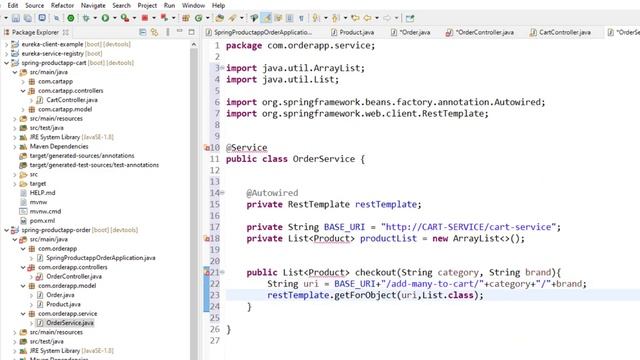Click Collapse All in Package Explorer
Screen dimensions: 640x360
142,32
